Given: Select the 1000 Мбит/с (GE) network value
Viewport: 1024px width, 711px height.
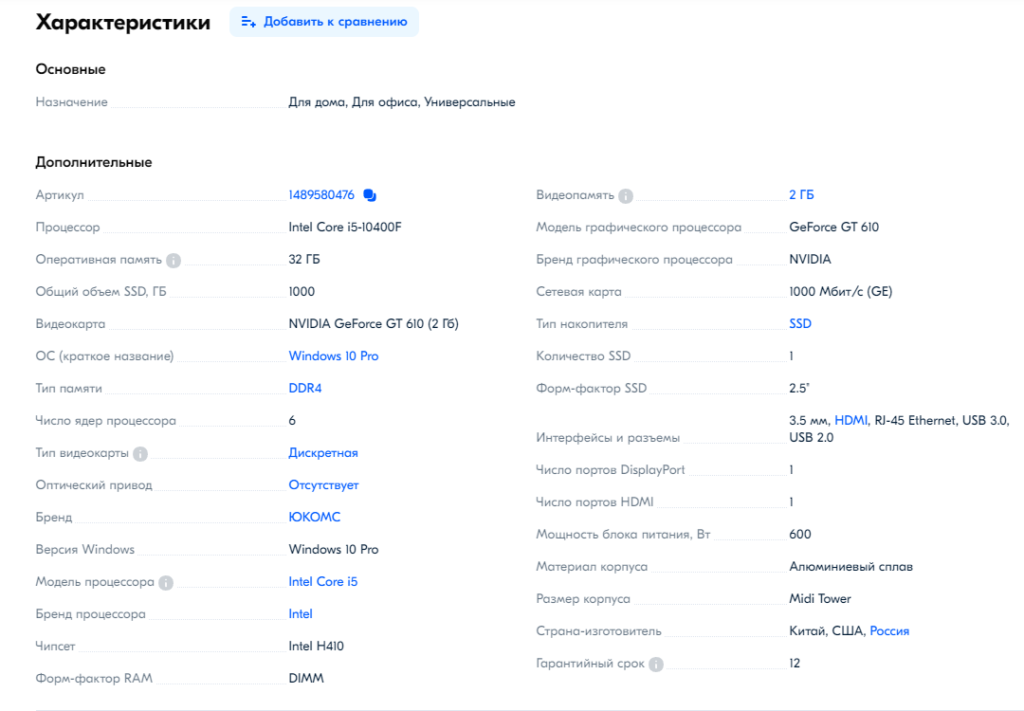Looking at the screenshot, I should point(840,291).
